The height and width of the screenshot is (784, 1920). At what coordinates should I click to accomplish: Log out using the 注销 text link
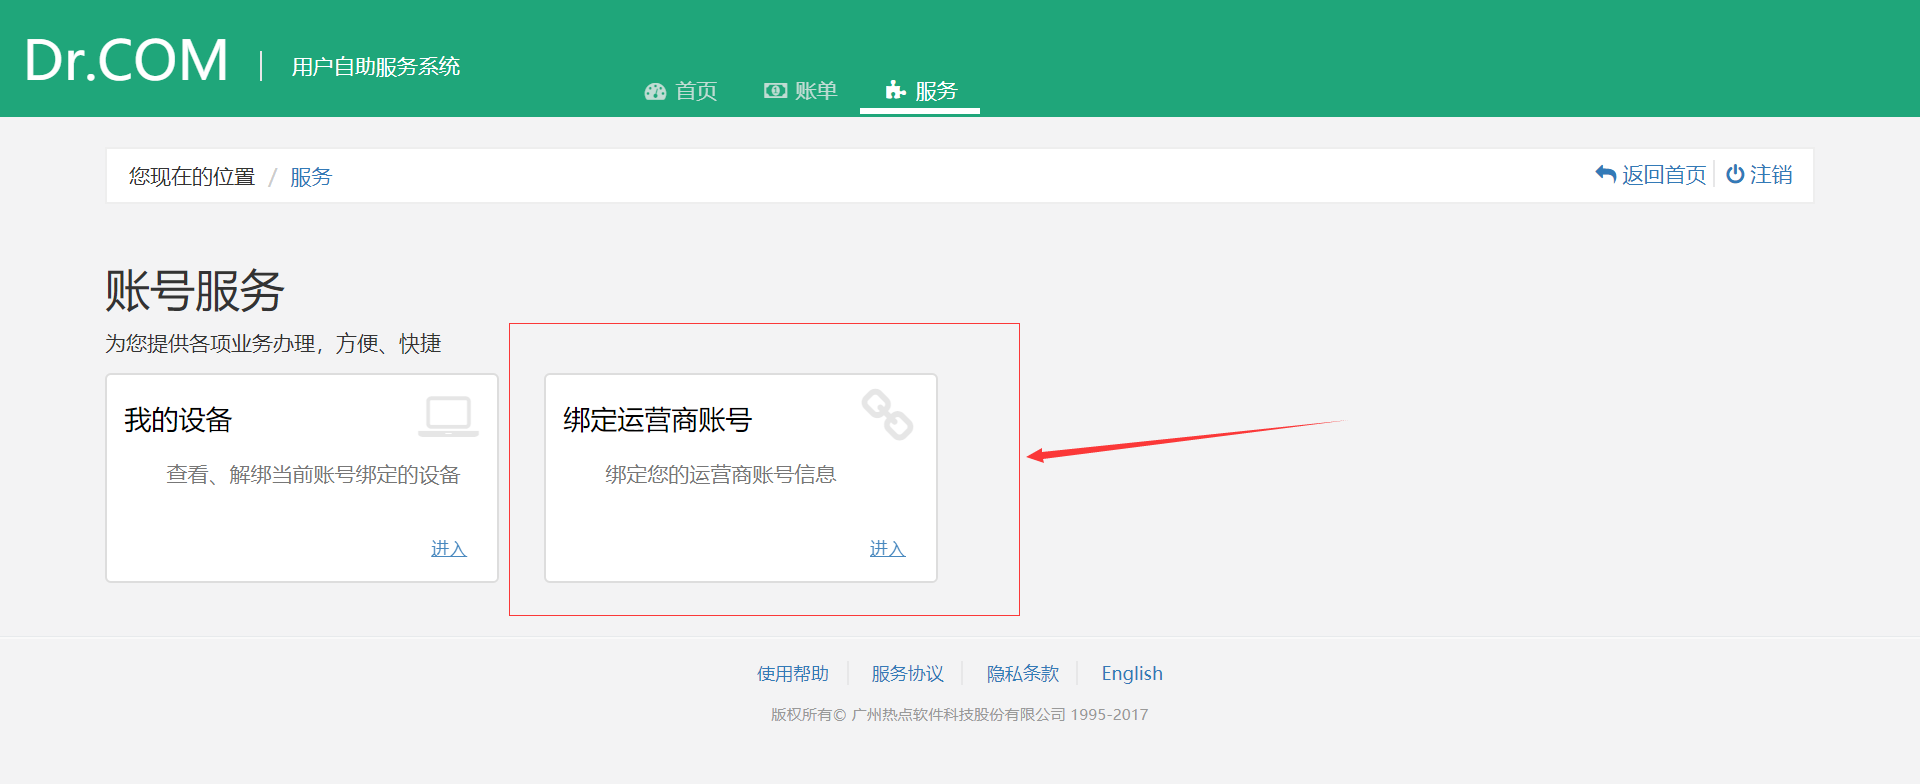click(1771, 175)
